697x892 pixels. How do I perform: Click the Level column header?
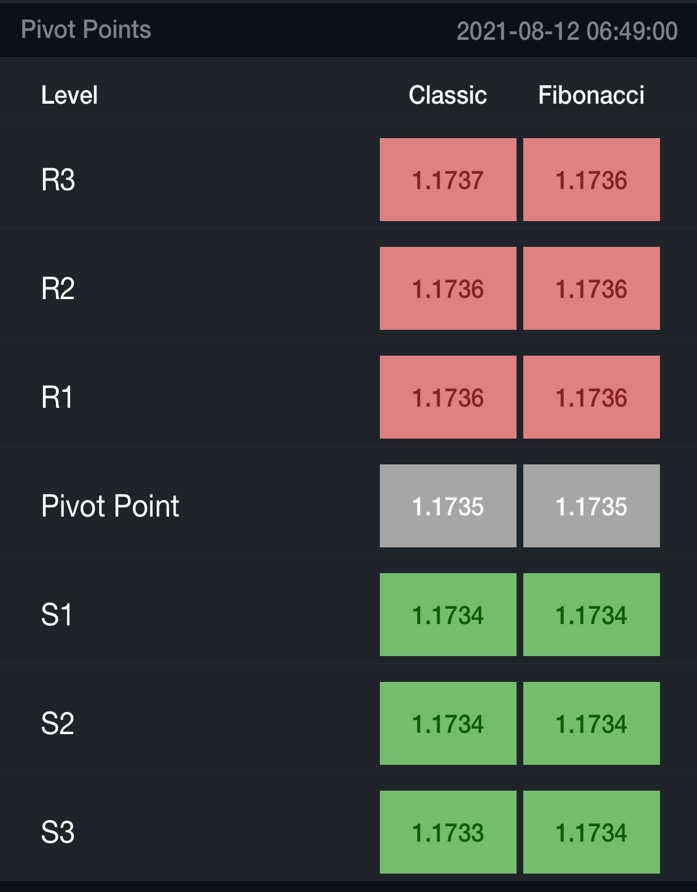(69, 96)
